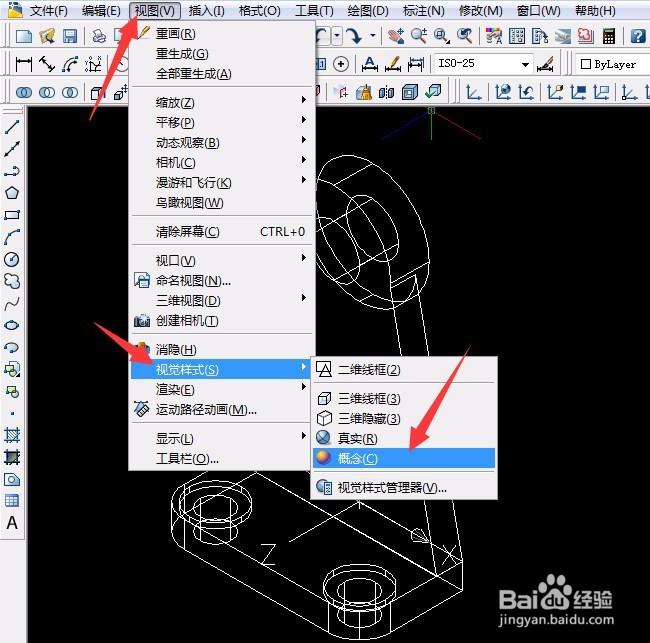This screenshot has width=650, height=643.
Task: Select the Circle draw tool
Action: [x=12, y=259]
